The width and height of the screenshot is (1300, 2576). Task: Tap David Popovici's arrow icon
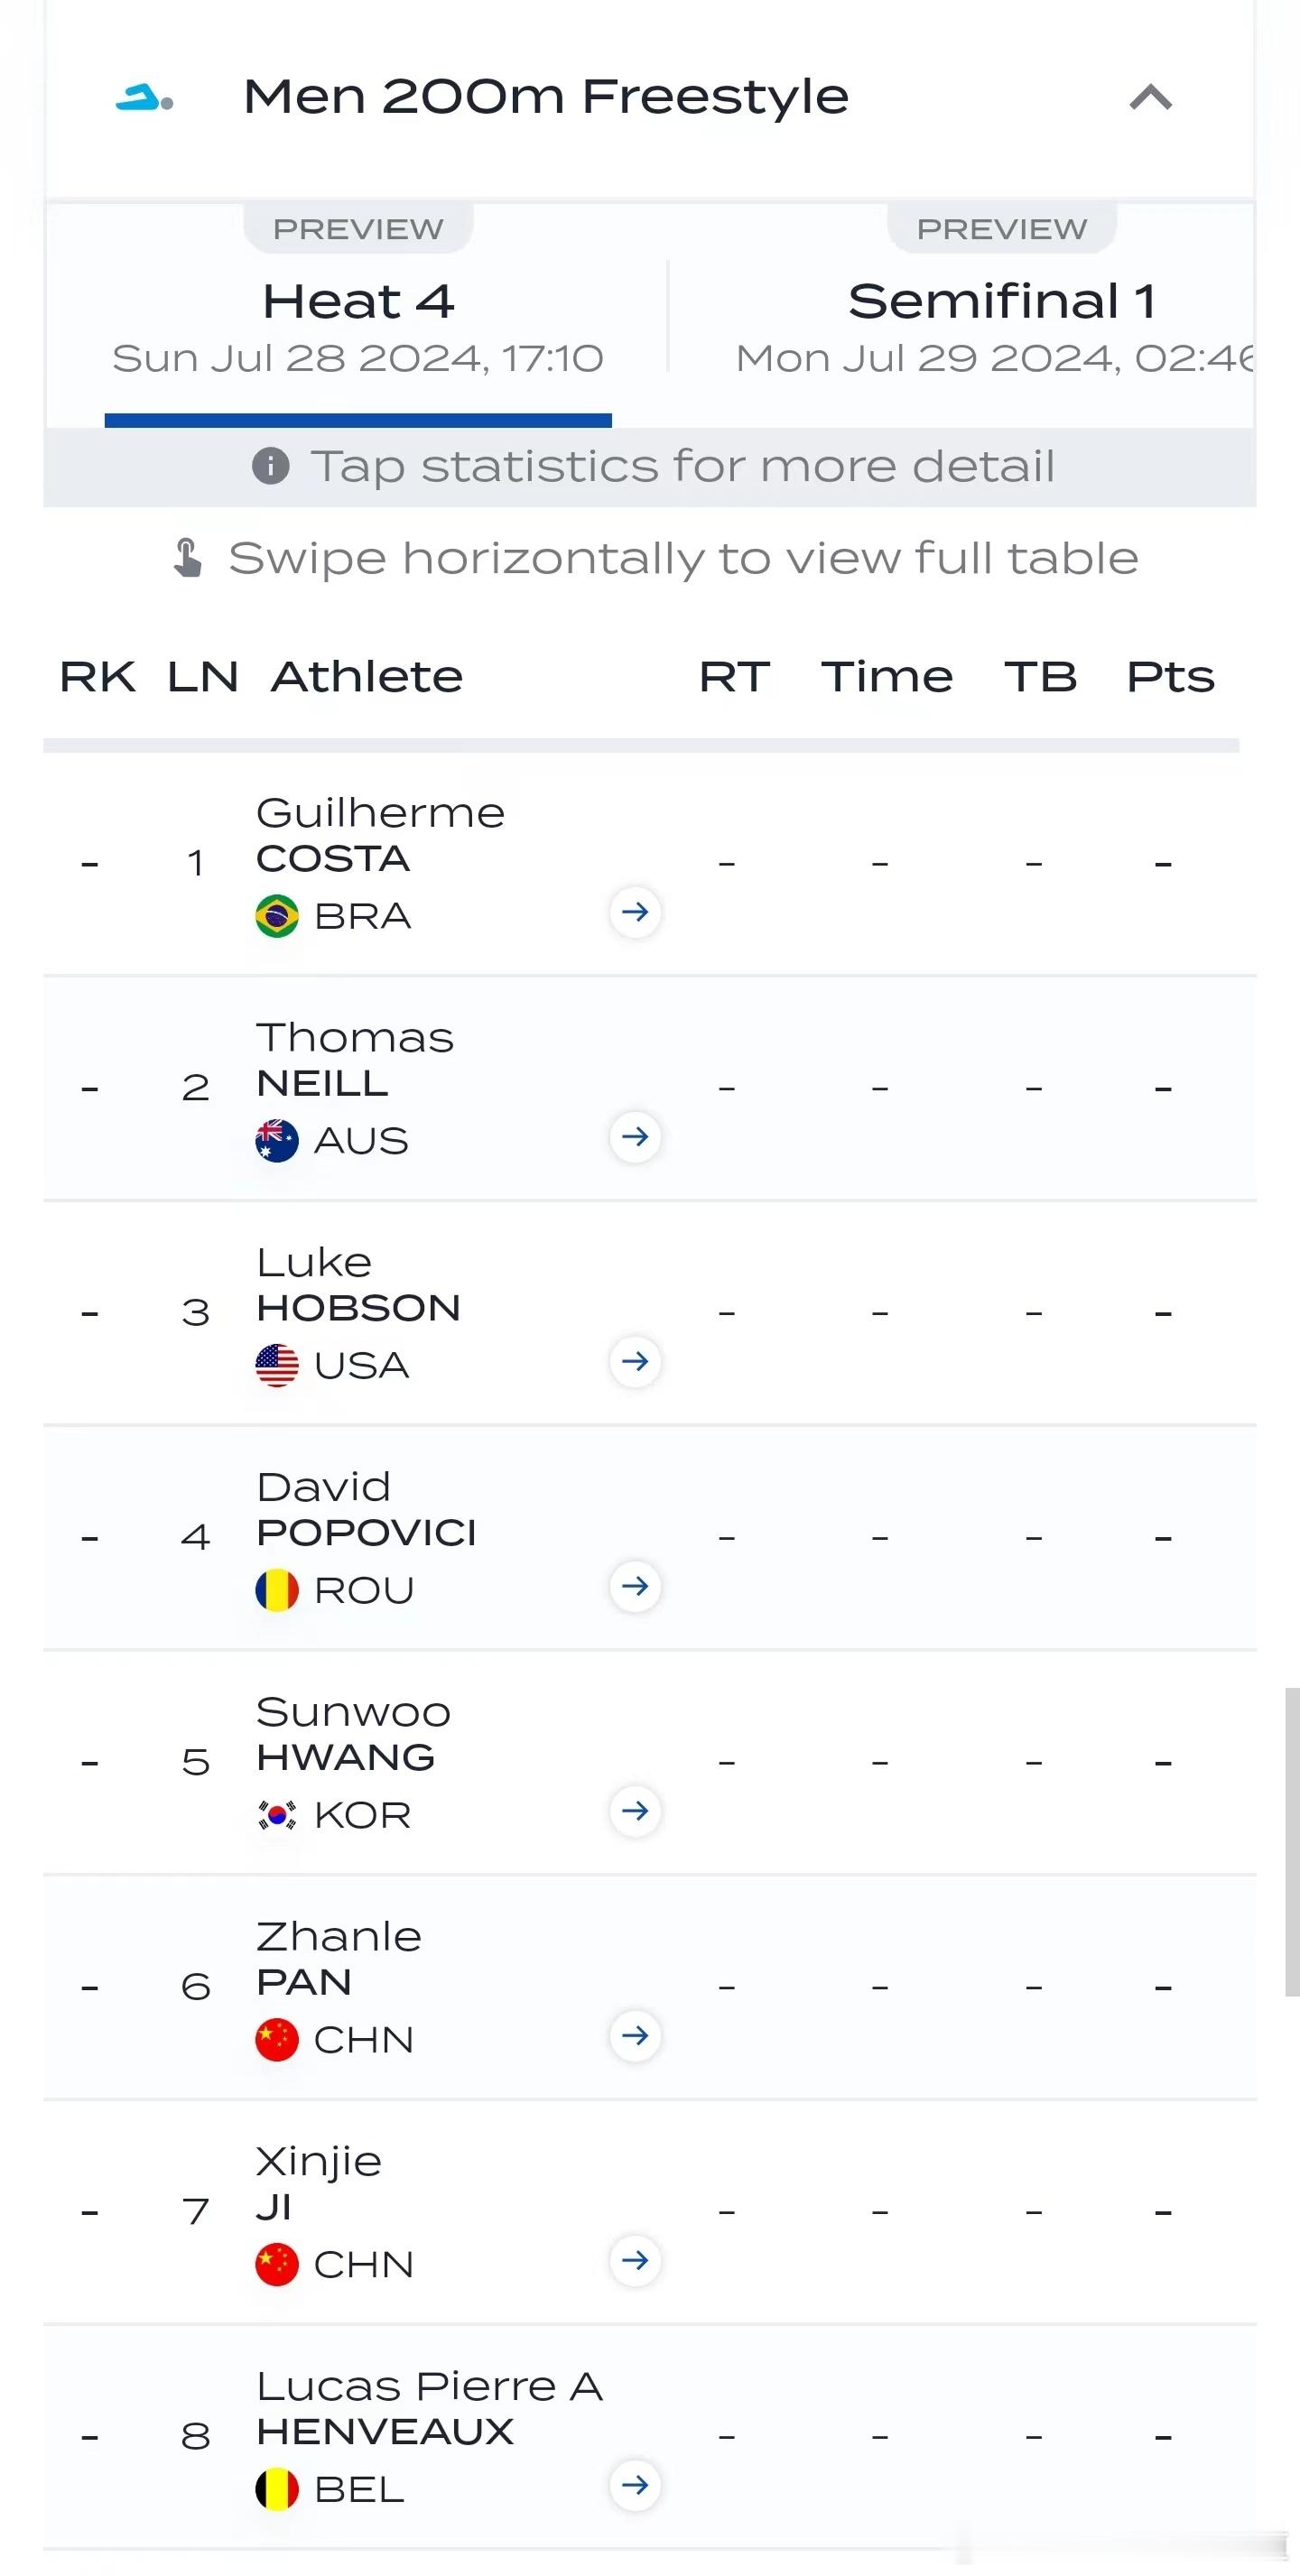click(x=635, y=1587)
